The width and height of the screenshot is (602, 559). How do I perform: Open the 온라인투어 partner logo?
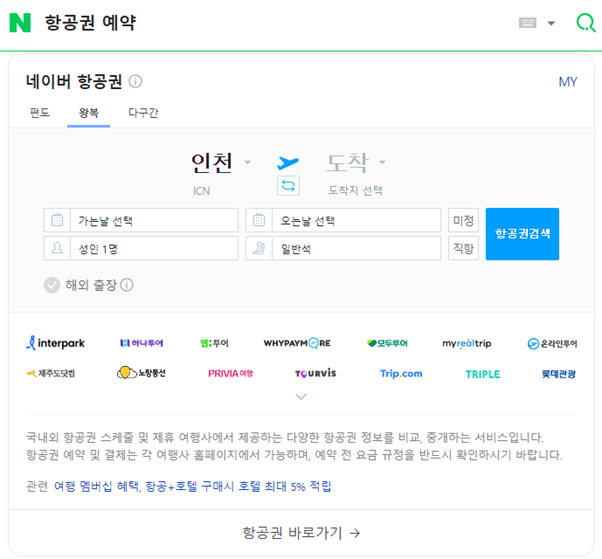[552, 343]
